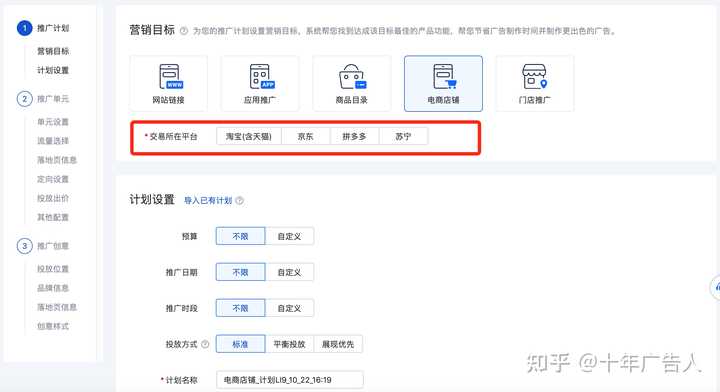Click the 导入已有计划 link
The width and height of the screenshot is (720, 392).
click(x=208, y=201)
